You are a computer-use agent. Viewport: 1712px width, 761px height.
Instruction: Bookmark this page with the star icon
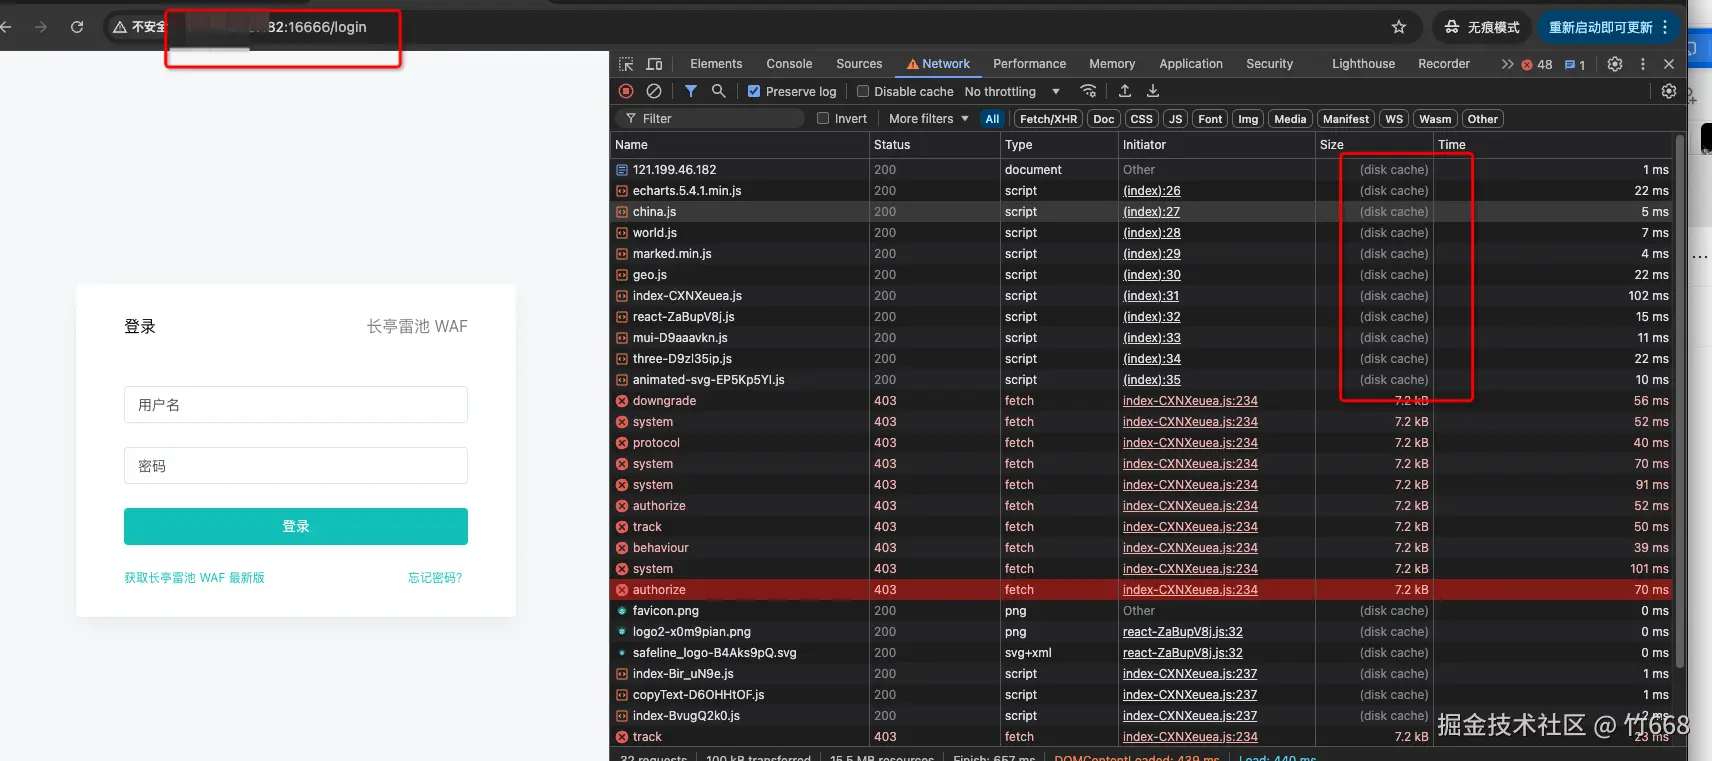click(1399, 27)
